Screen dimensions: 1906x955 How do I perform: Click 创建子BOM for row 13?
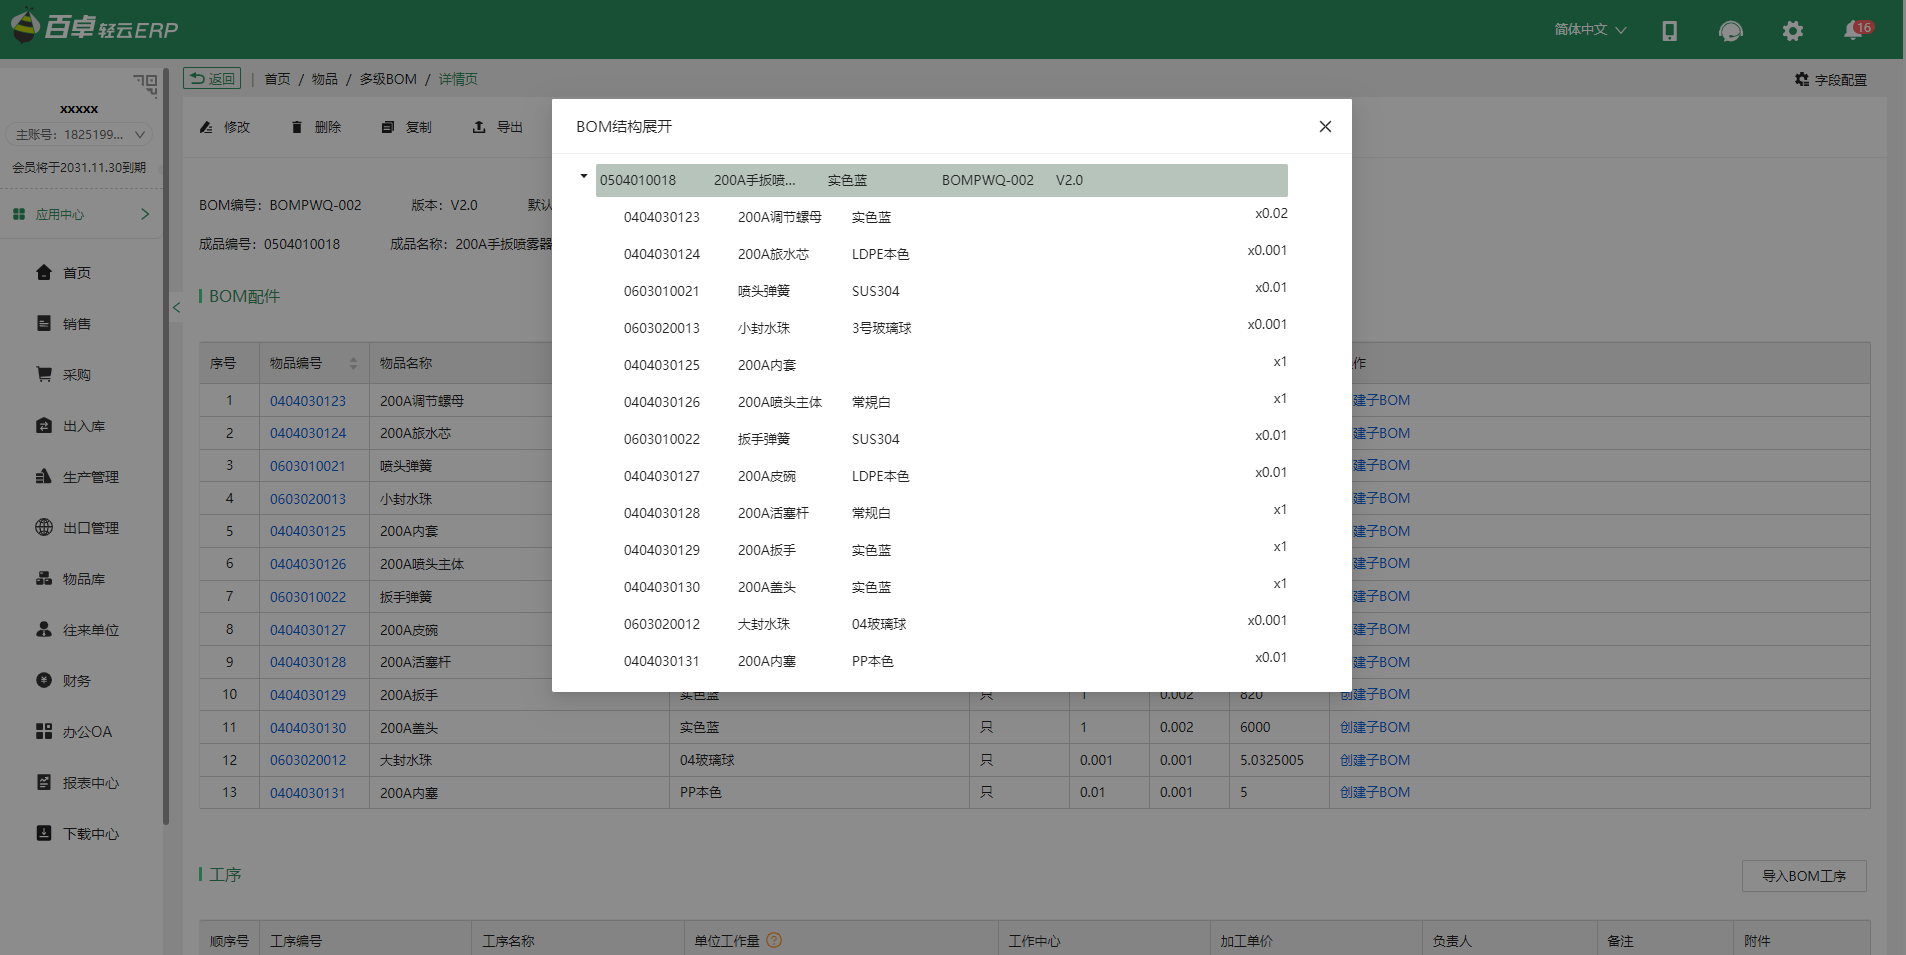pos(1375,792)
